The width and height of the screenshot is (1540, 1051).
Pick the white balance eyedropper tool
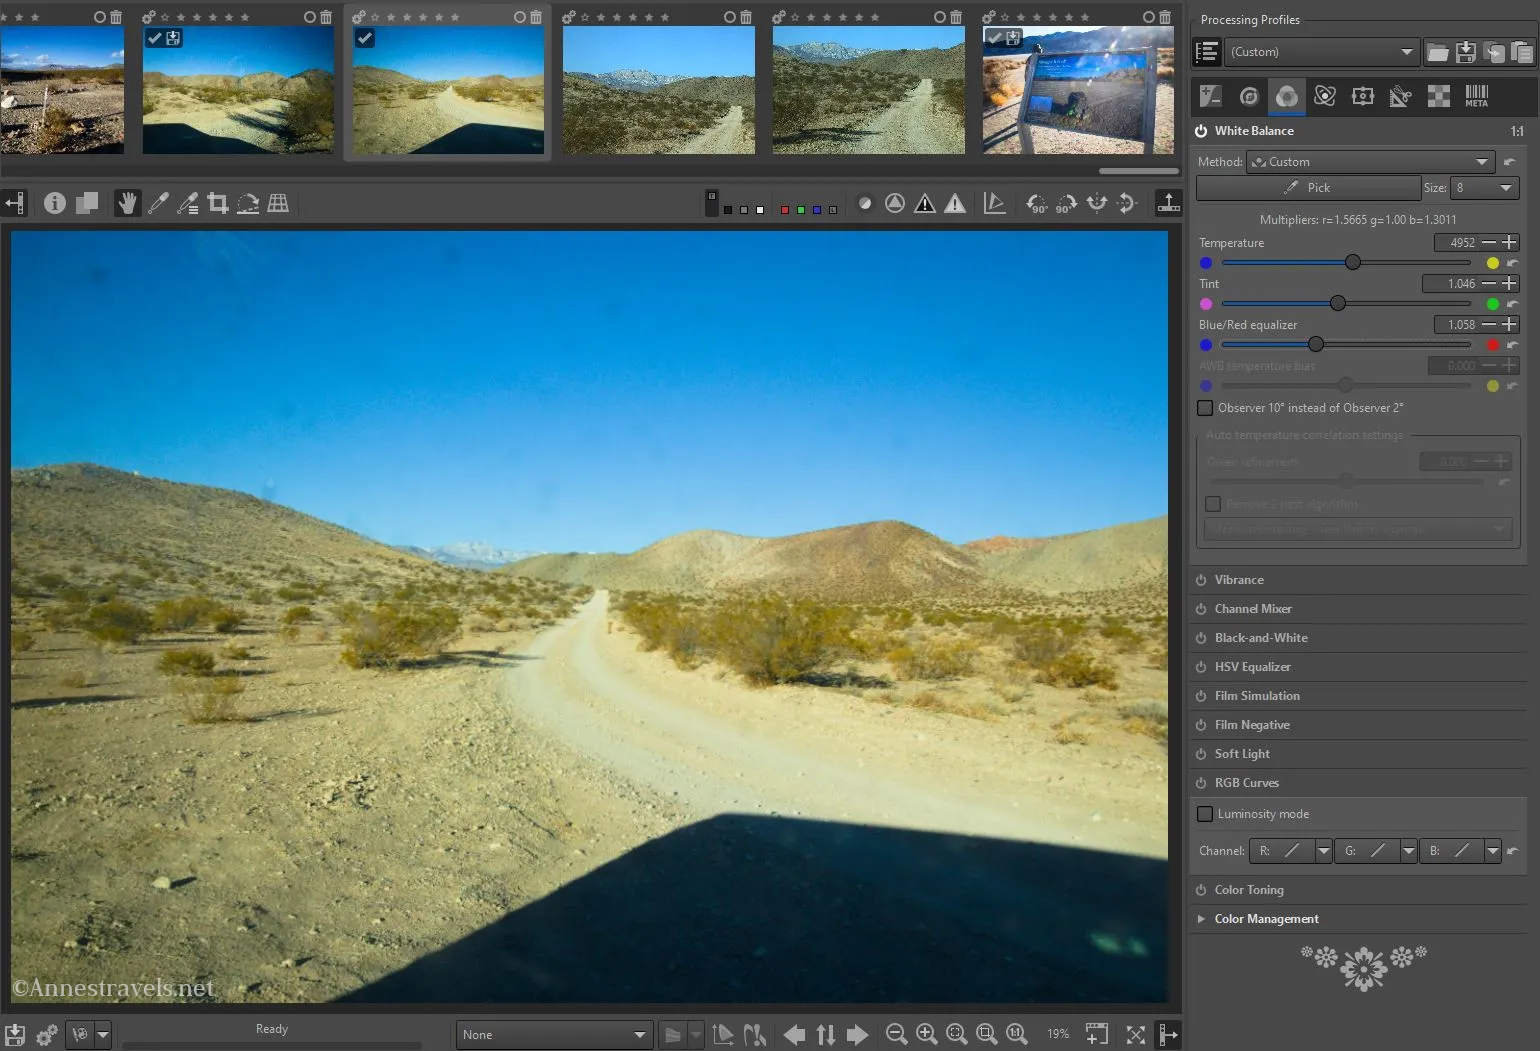[158, 204]
